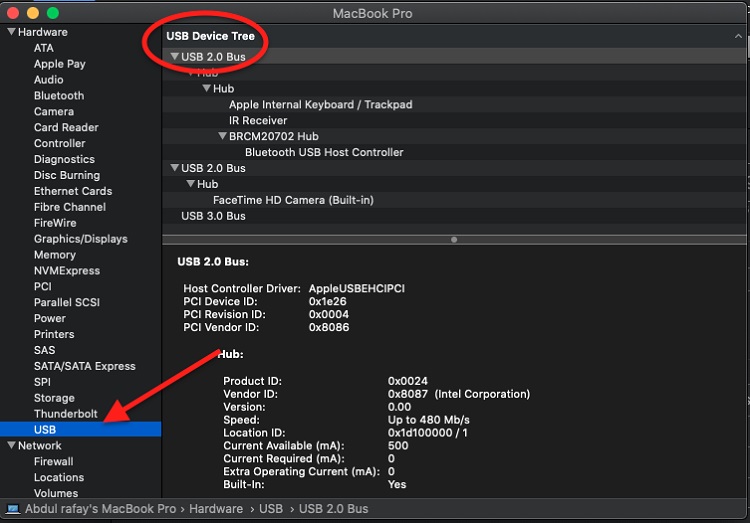Open the Audio hardware section
Screen dimensions: 750x523
(x=48, y=79)
